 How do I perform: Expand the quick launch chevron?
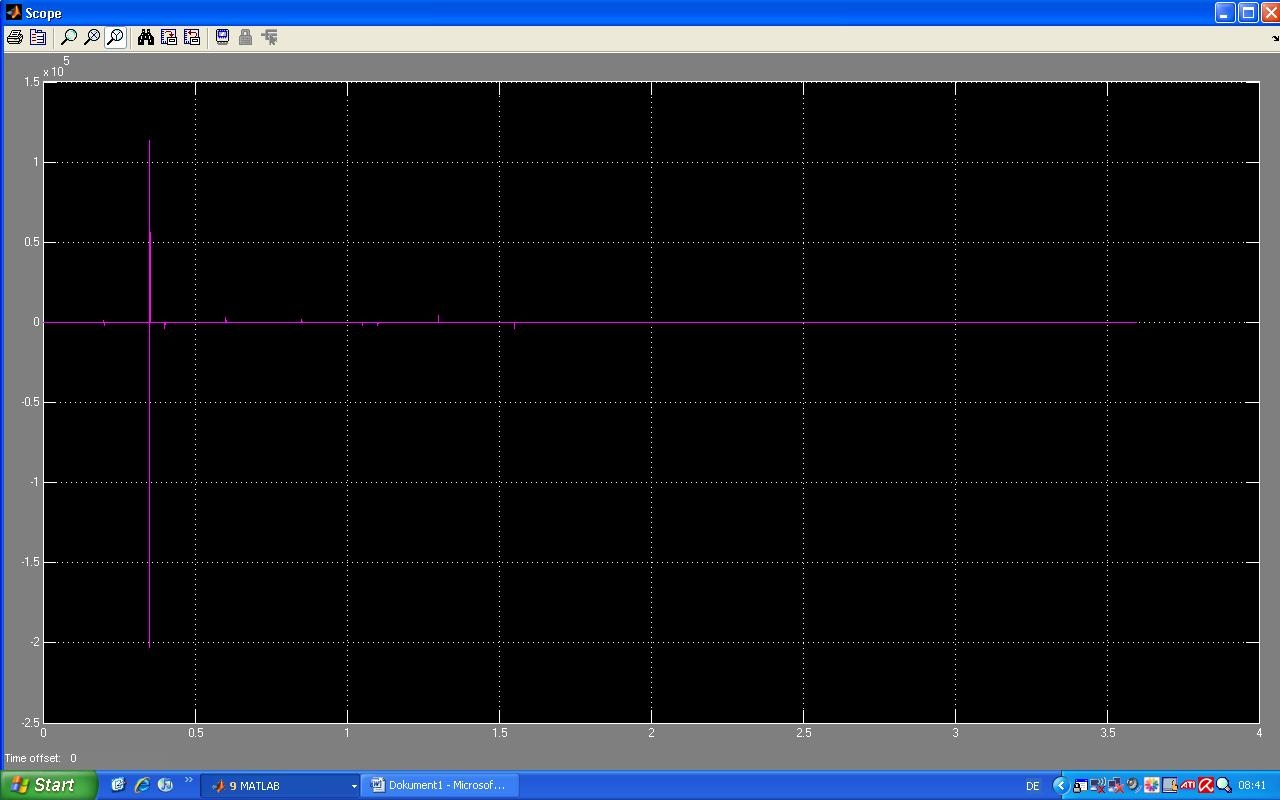pos(188,781)
